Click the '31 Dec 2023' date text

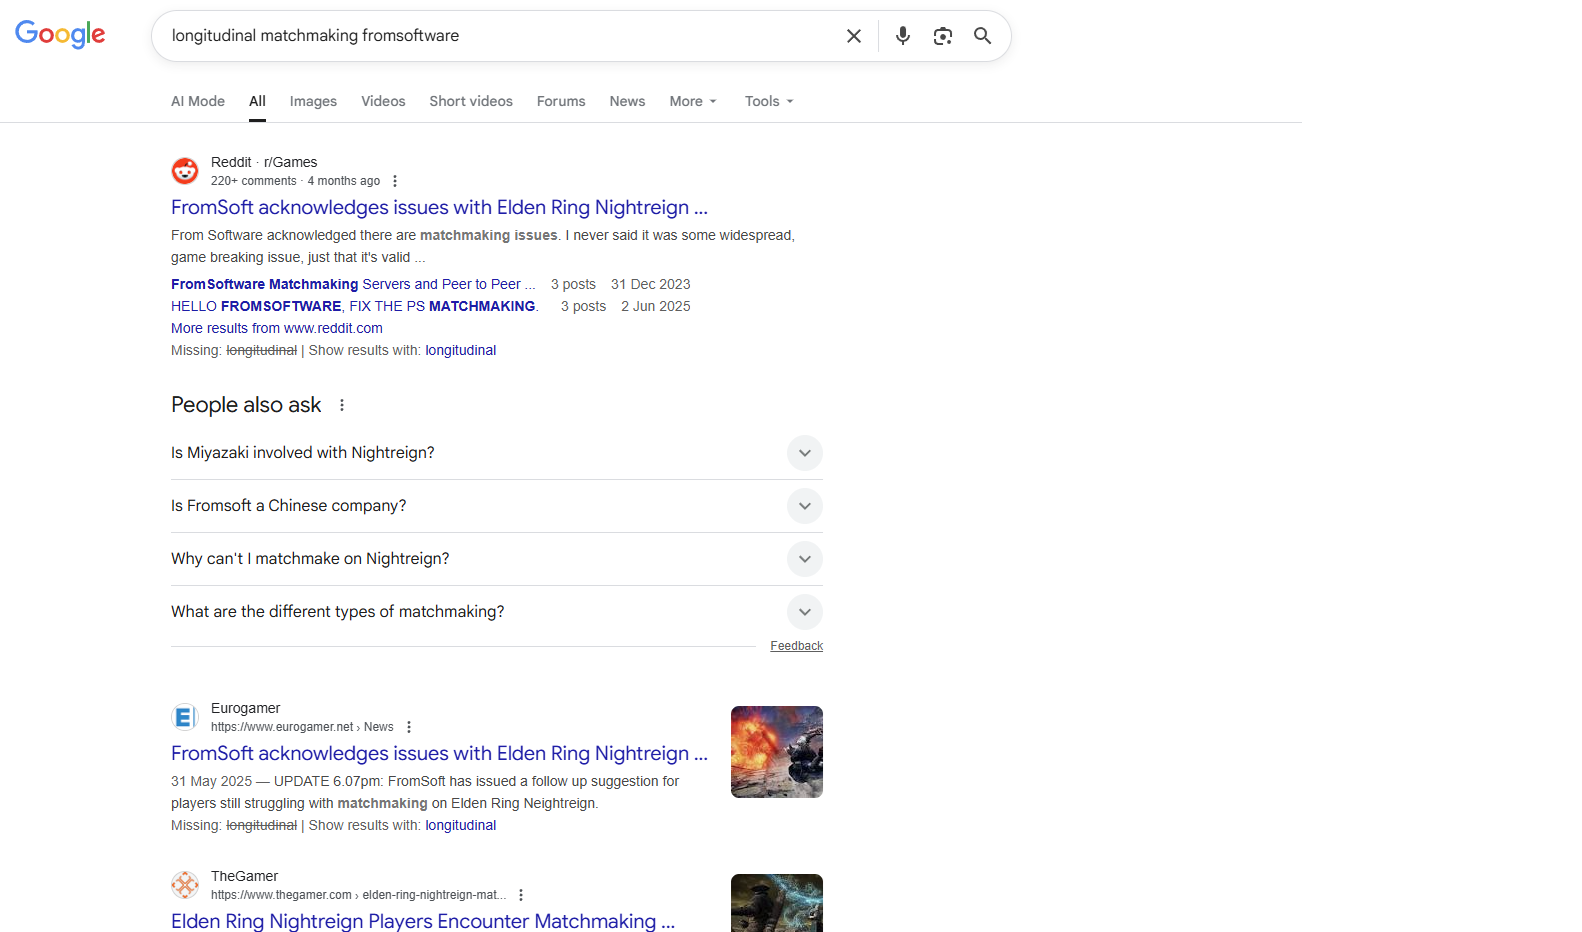pyautogui.click(x=650, y=284)
